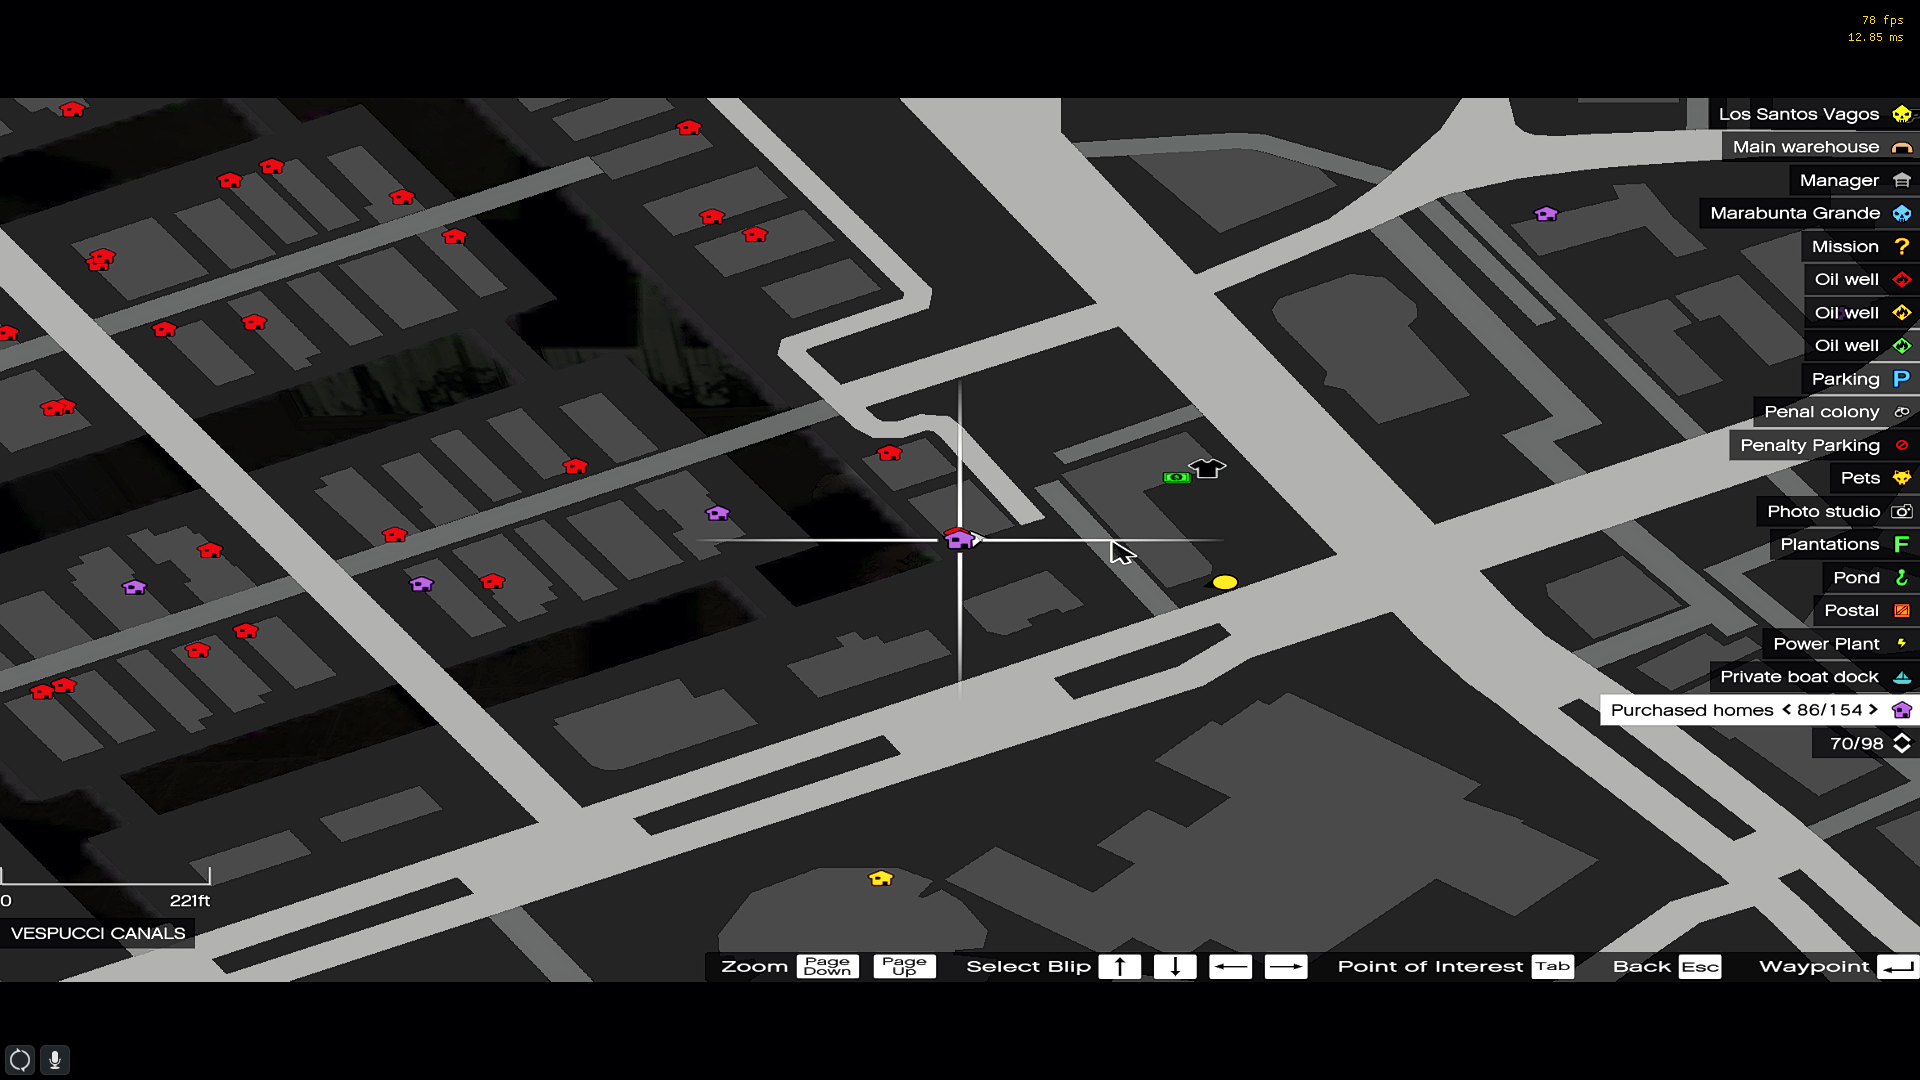
Task: Select the Mission legend entry
Action: (x=1860, y=246)
